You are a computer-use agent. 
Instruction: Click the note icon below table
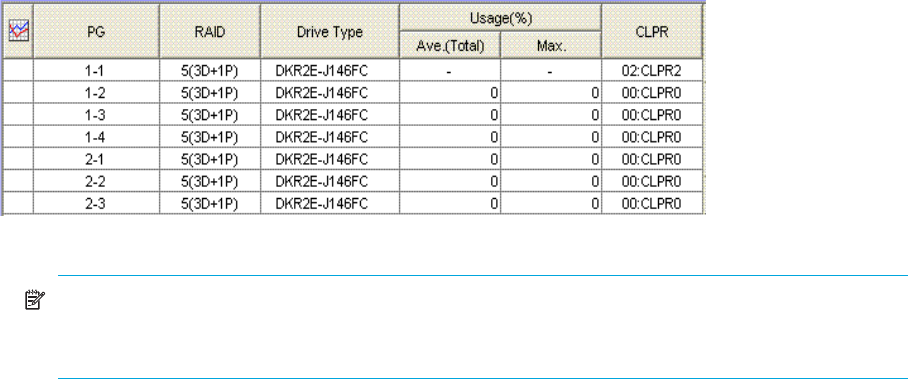tap(32, 300)
